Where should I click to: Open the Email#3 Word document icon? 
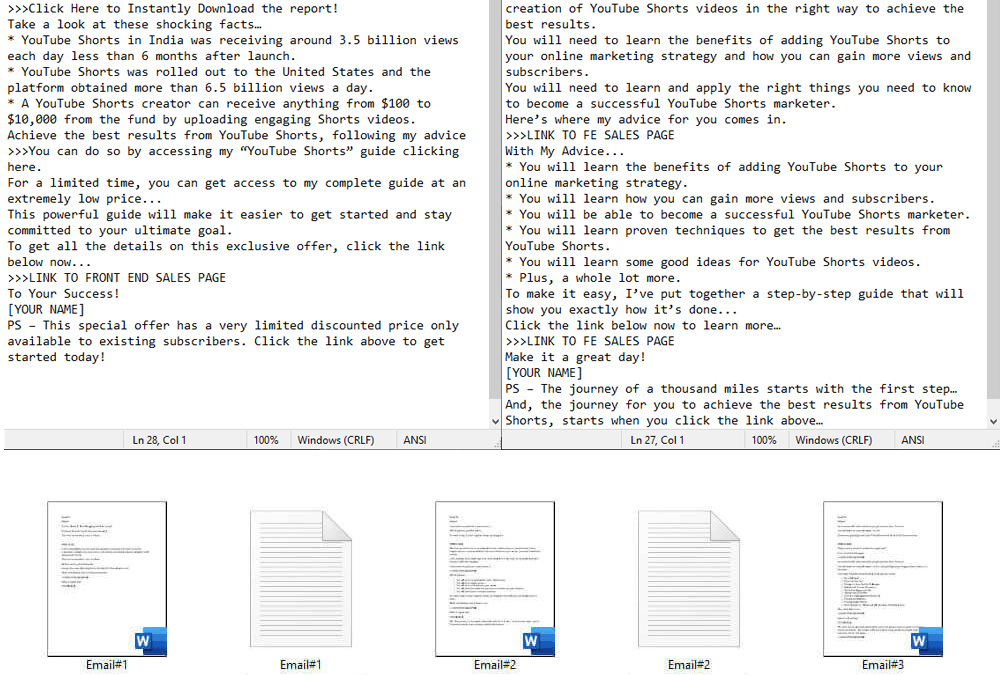[x=883, y=579]
